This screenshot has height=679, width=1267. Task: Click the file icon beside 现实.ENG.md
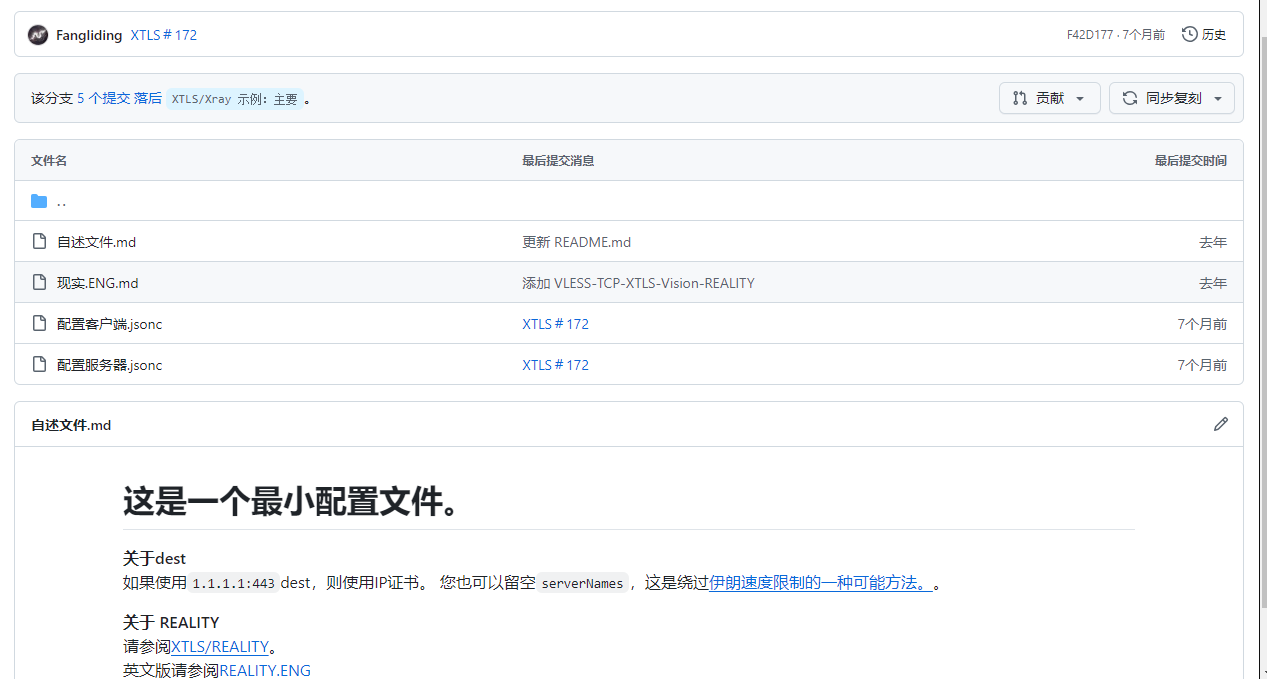39,283
